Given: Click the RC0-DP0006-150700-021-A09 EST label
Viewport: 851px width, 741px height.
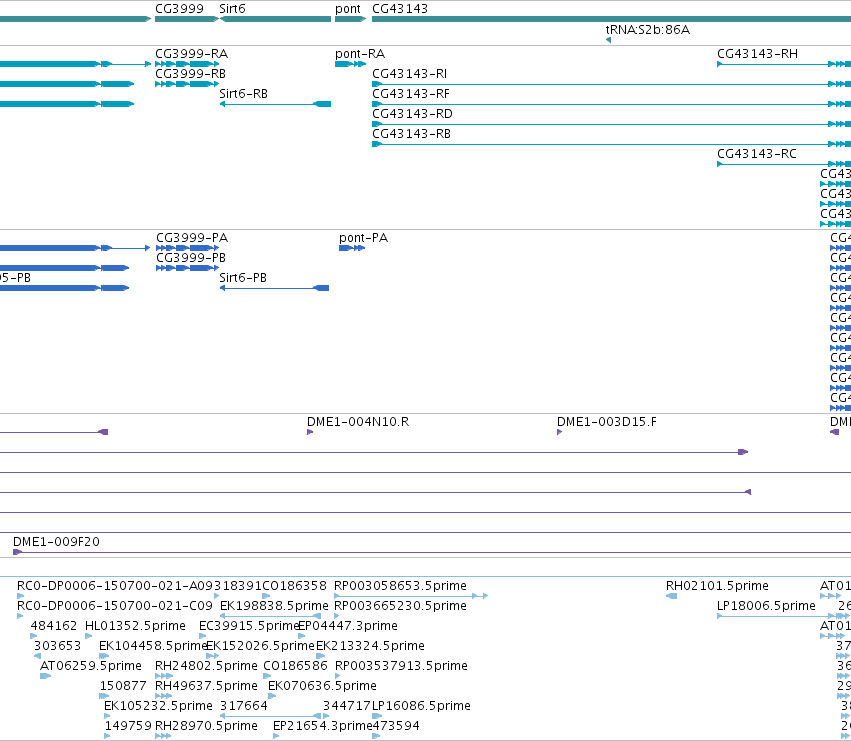Looking at the screenshot, I should 115,586.
